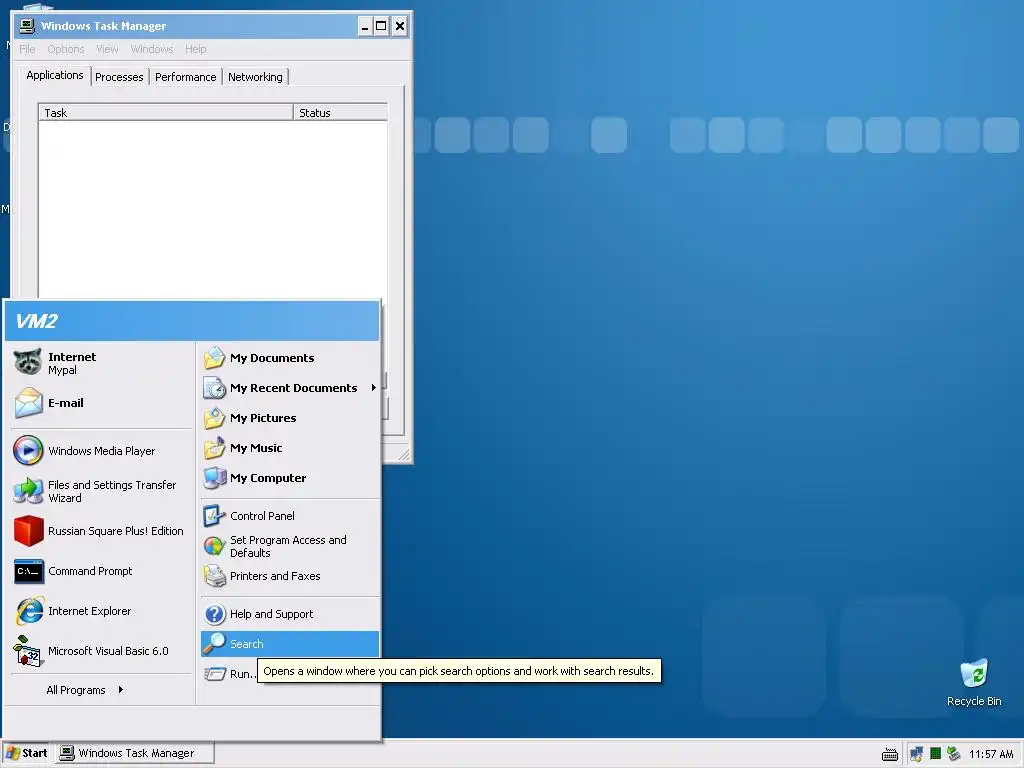Open Mypal Internet browser raccoon icon
Screen dimensions: 1024x768
point(28,362)
